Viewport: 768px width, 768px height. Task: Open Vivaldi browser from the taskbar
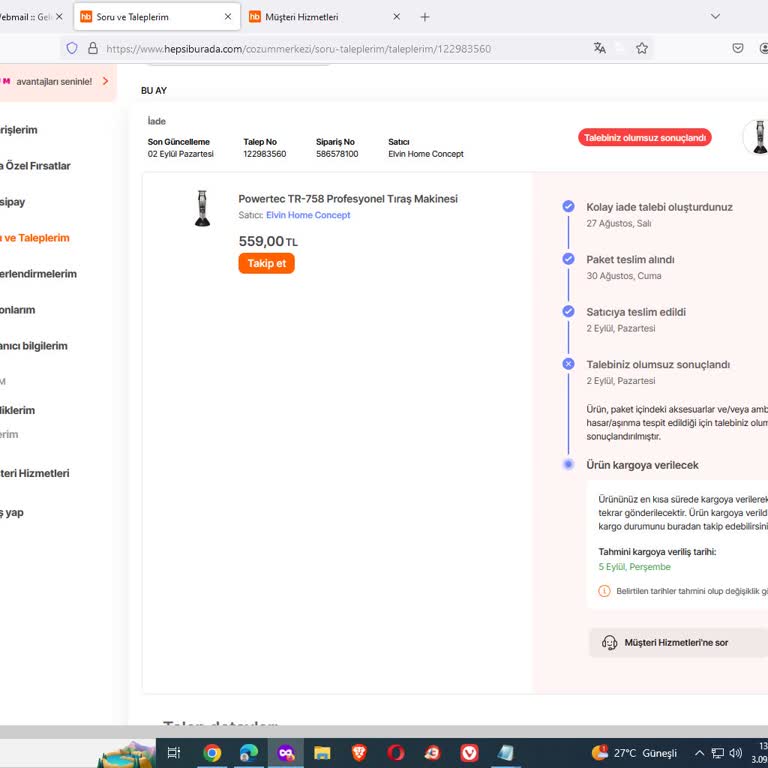click(469, 753)
